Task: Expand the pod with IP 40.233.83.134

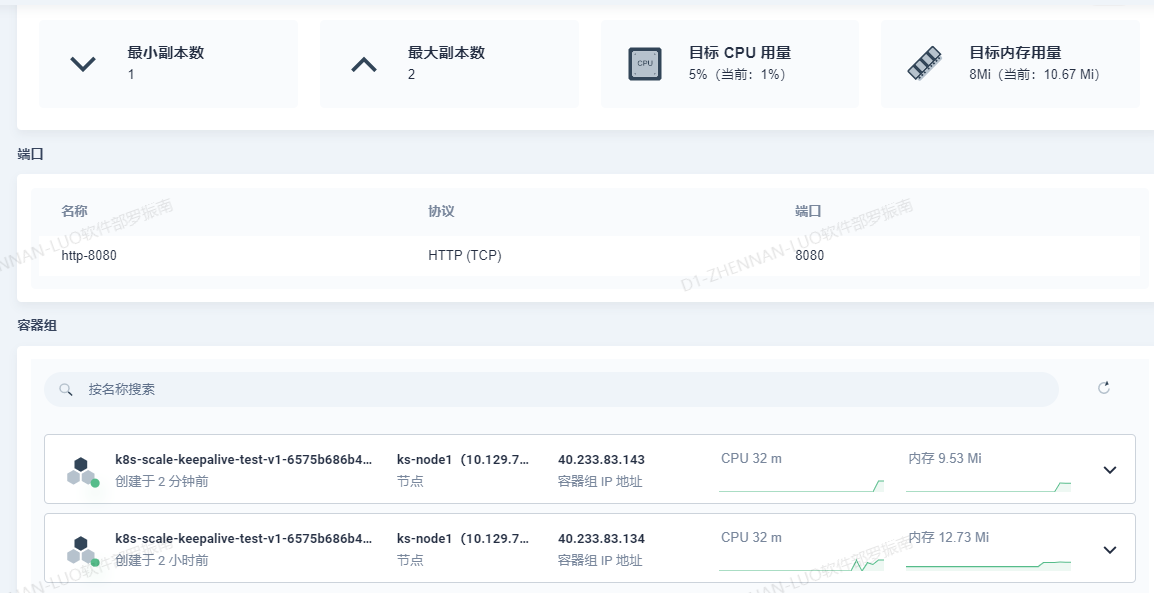Action: [x=1109, y=549]
